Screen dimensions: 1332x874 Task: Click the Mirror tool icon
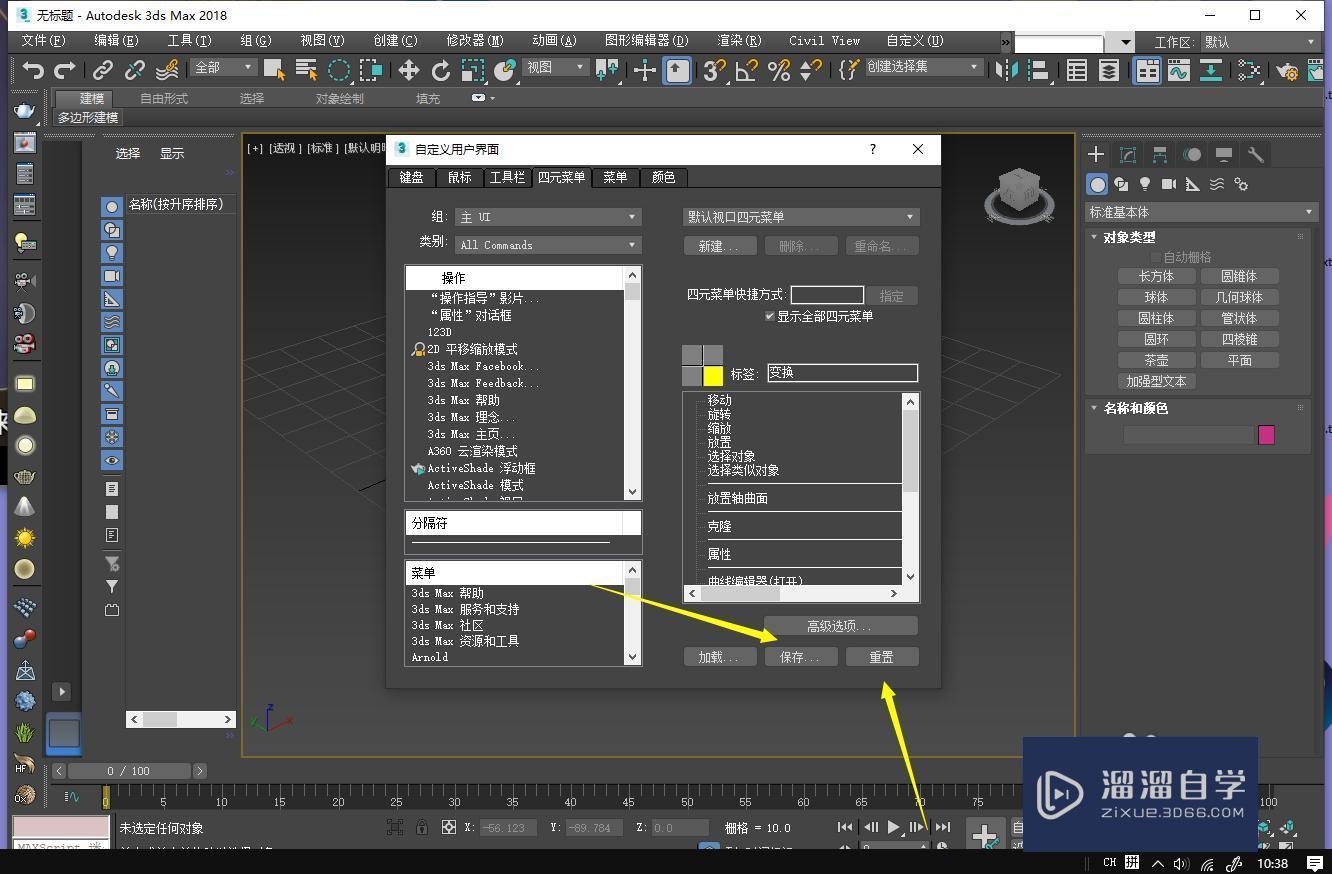pyautogui.click(x=1008, y=69)
